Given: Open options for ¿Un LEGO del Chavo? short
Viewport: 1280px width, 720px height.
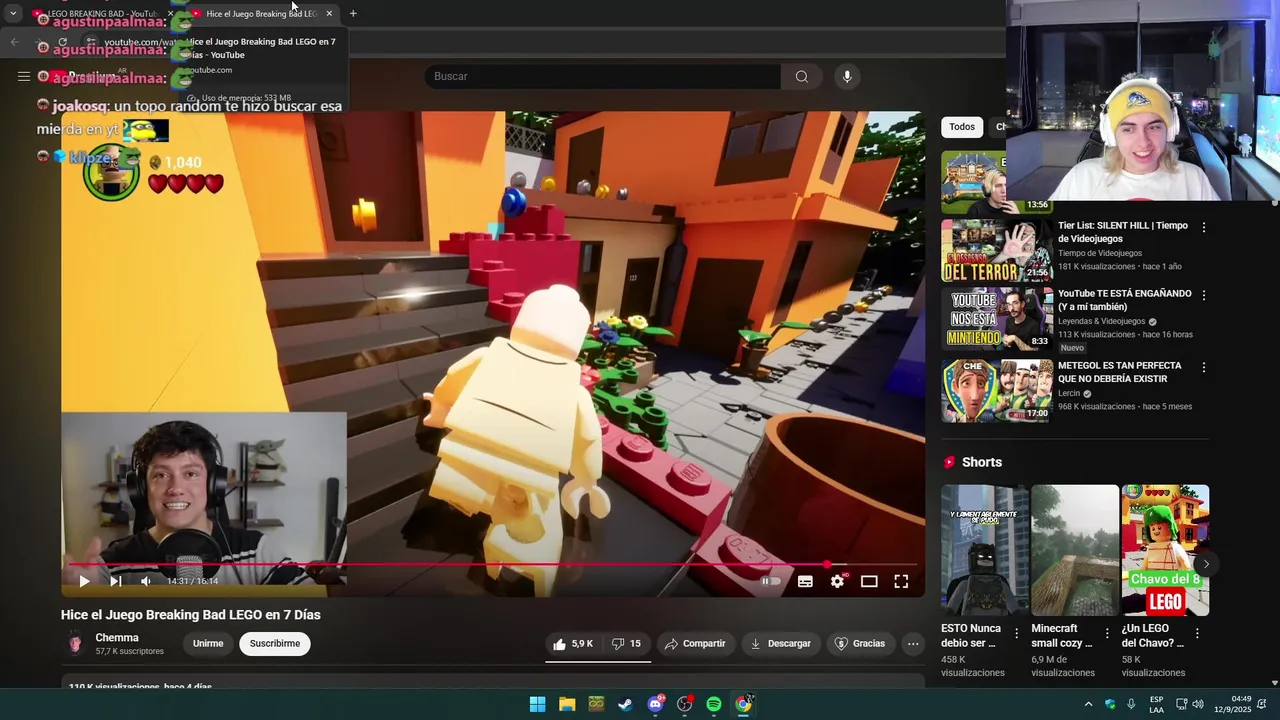Looking at the screenshot, I should [x=1197, y=633].
